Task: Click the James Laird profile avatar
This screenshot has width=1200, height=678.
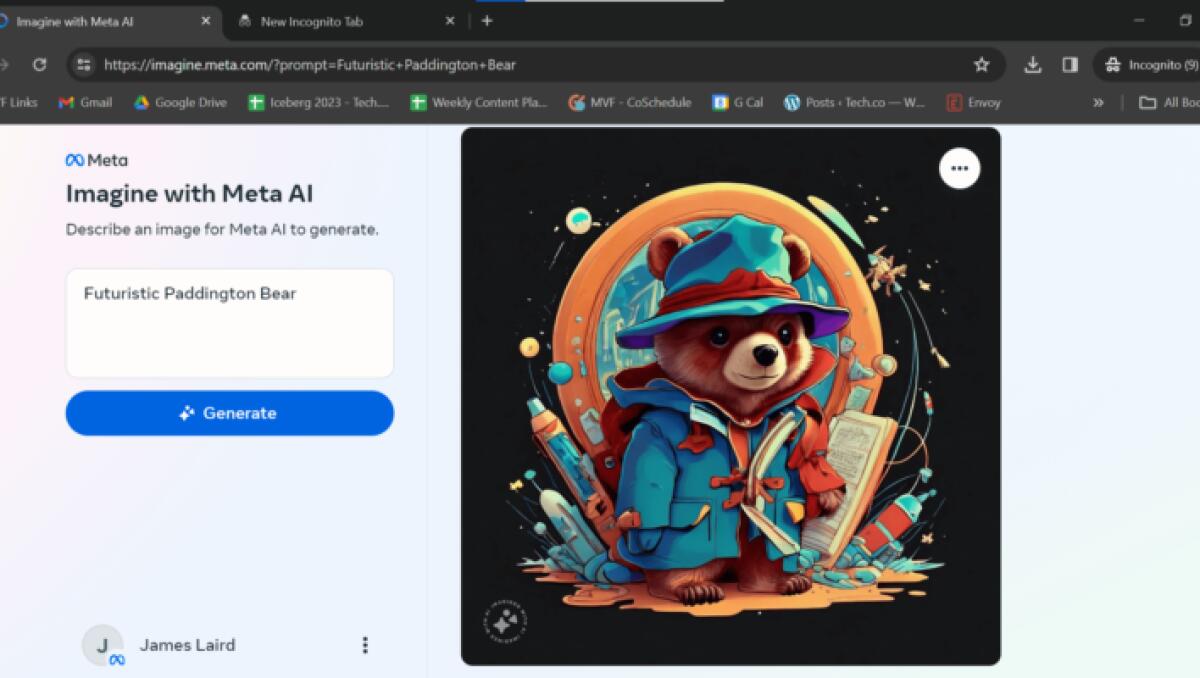Action: [102, 645]
